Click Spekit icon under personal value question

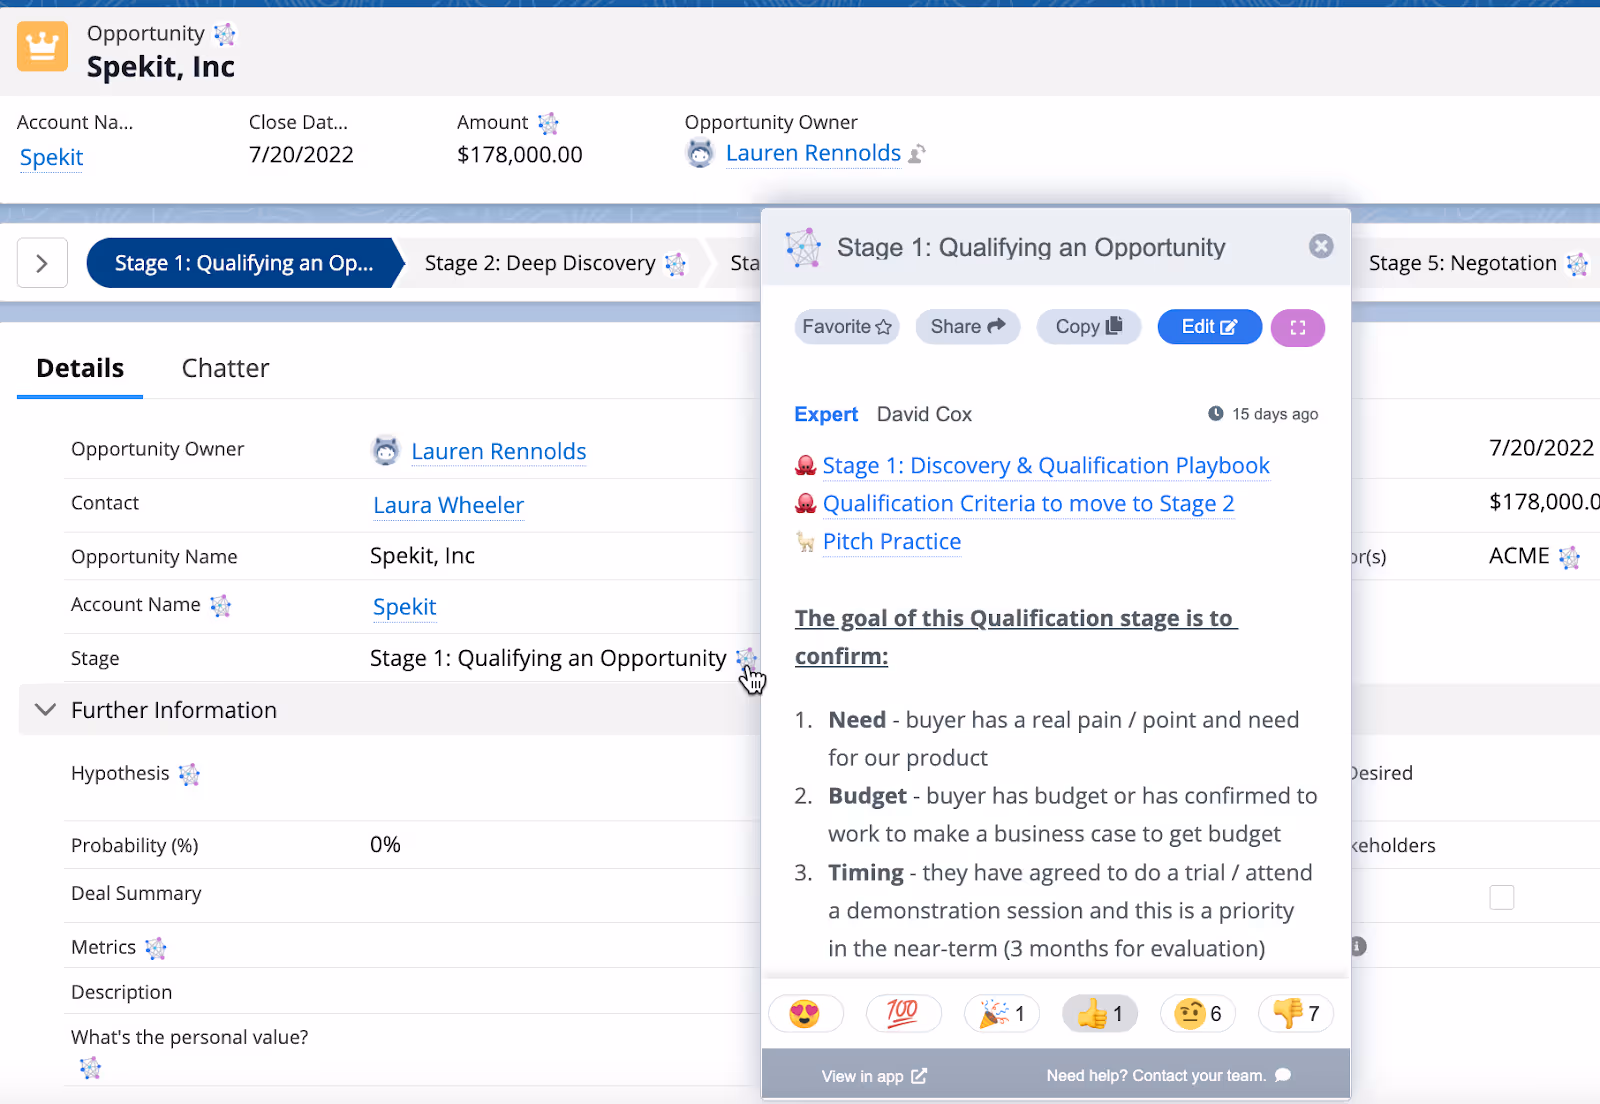(x=90, y=1068)
